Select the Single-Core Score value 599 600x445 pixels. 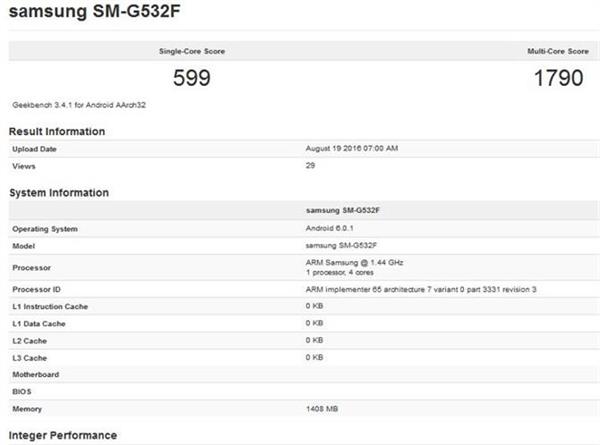(191, 78)
